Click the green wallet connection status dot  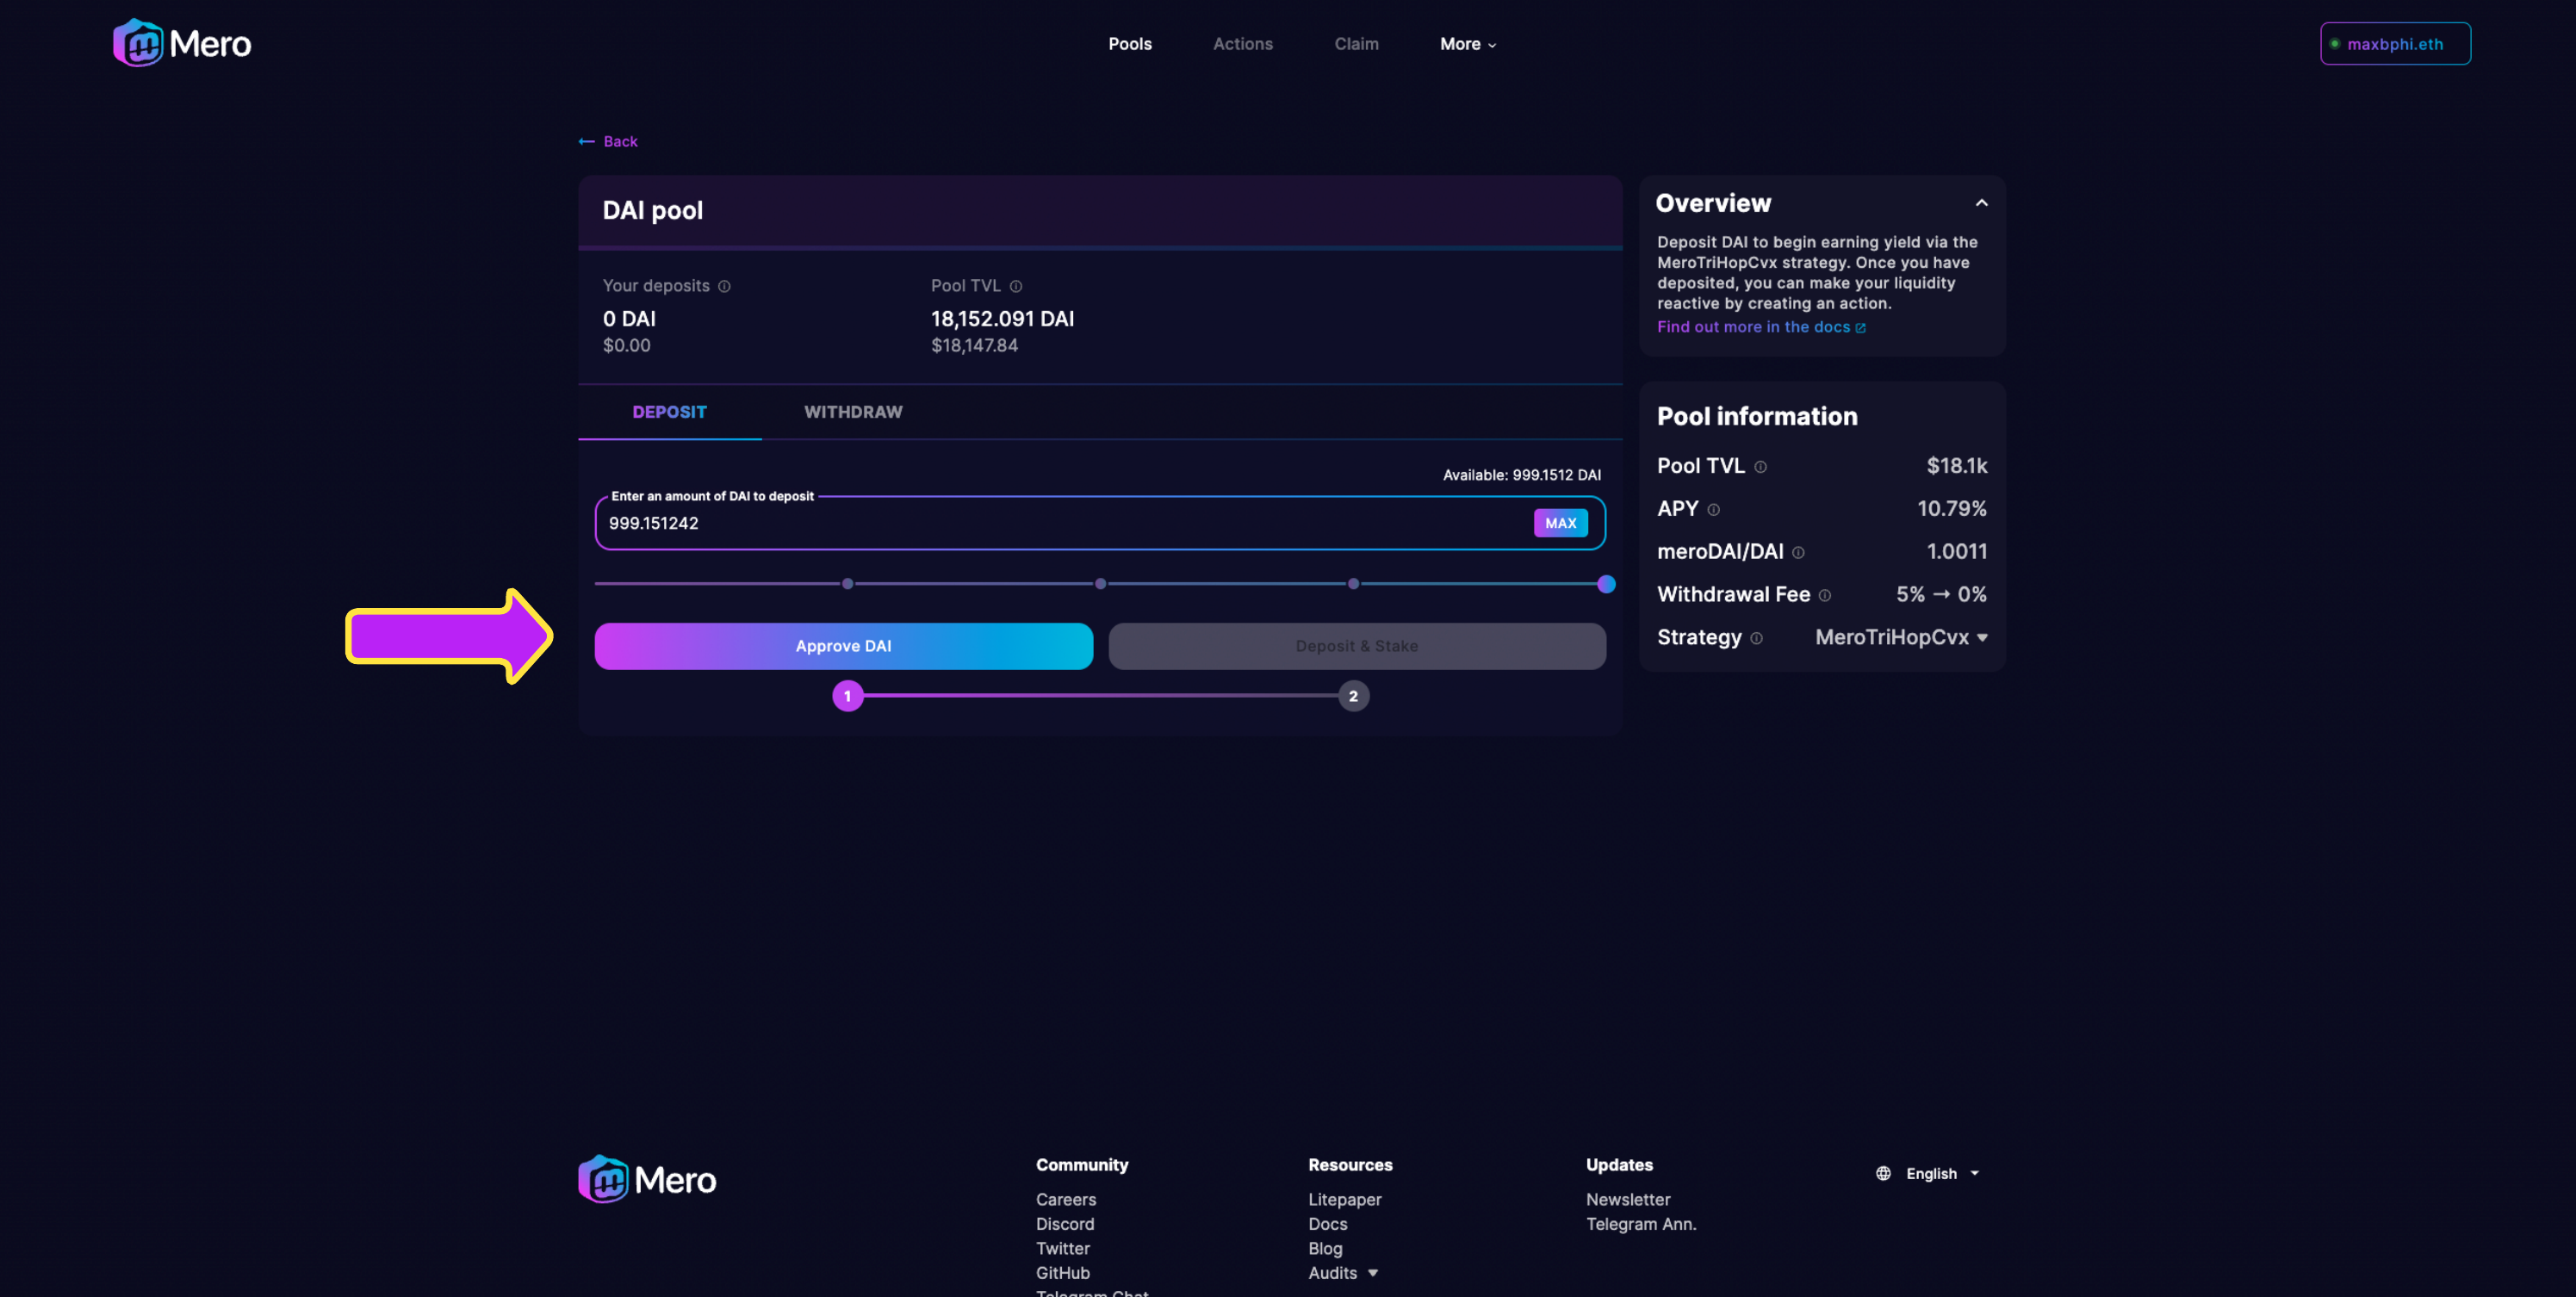(x=2335, y=44)
